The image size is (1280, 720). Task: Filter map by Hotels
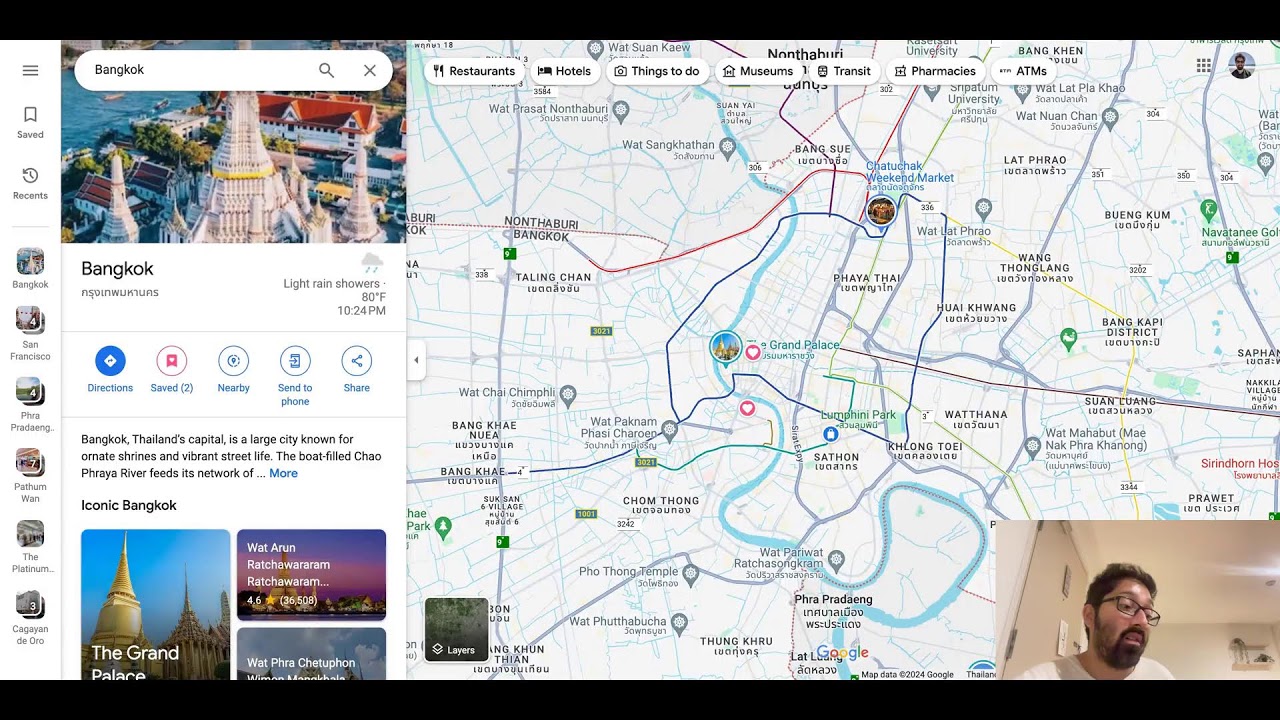pyautogui.click(x=565, y=71)
